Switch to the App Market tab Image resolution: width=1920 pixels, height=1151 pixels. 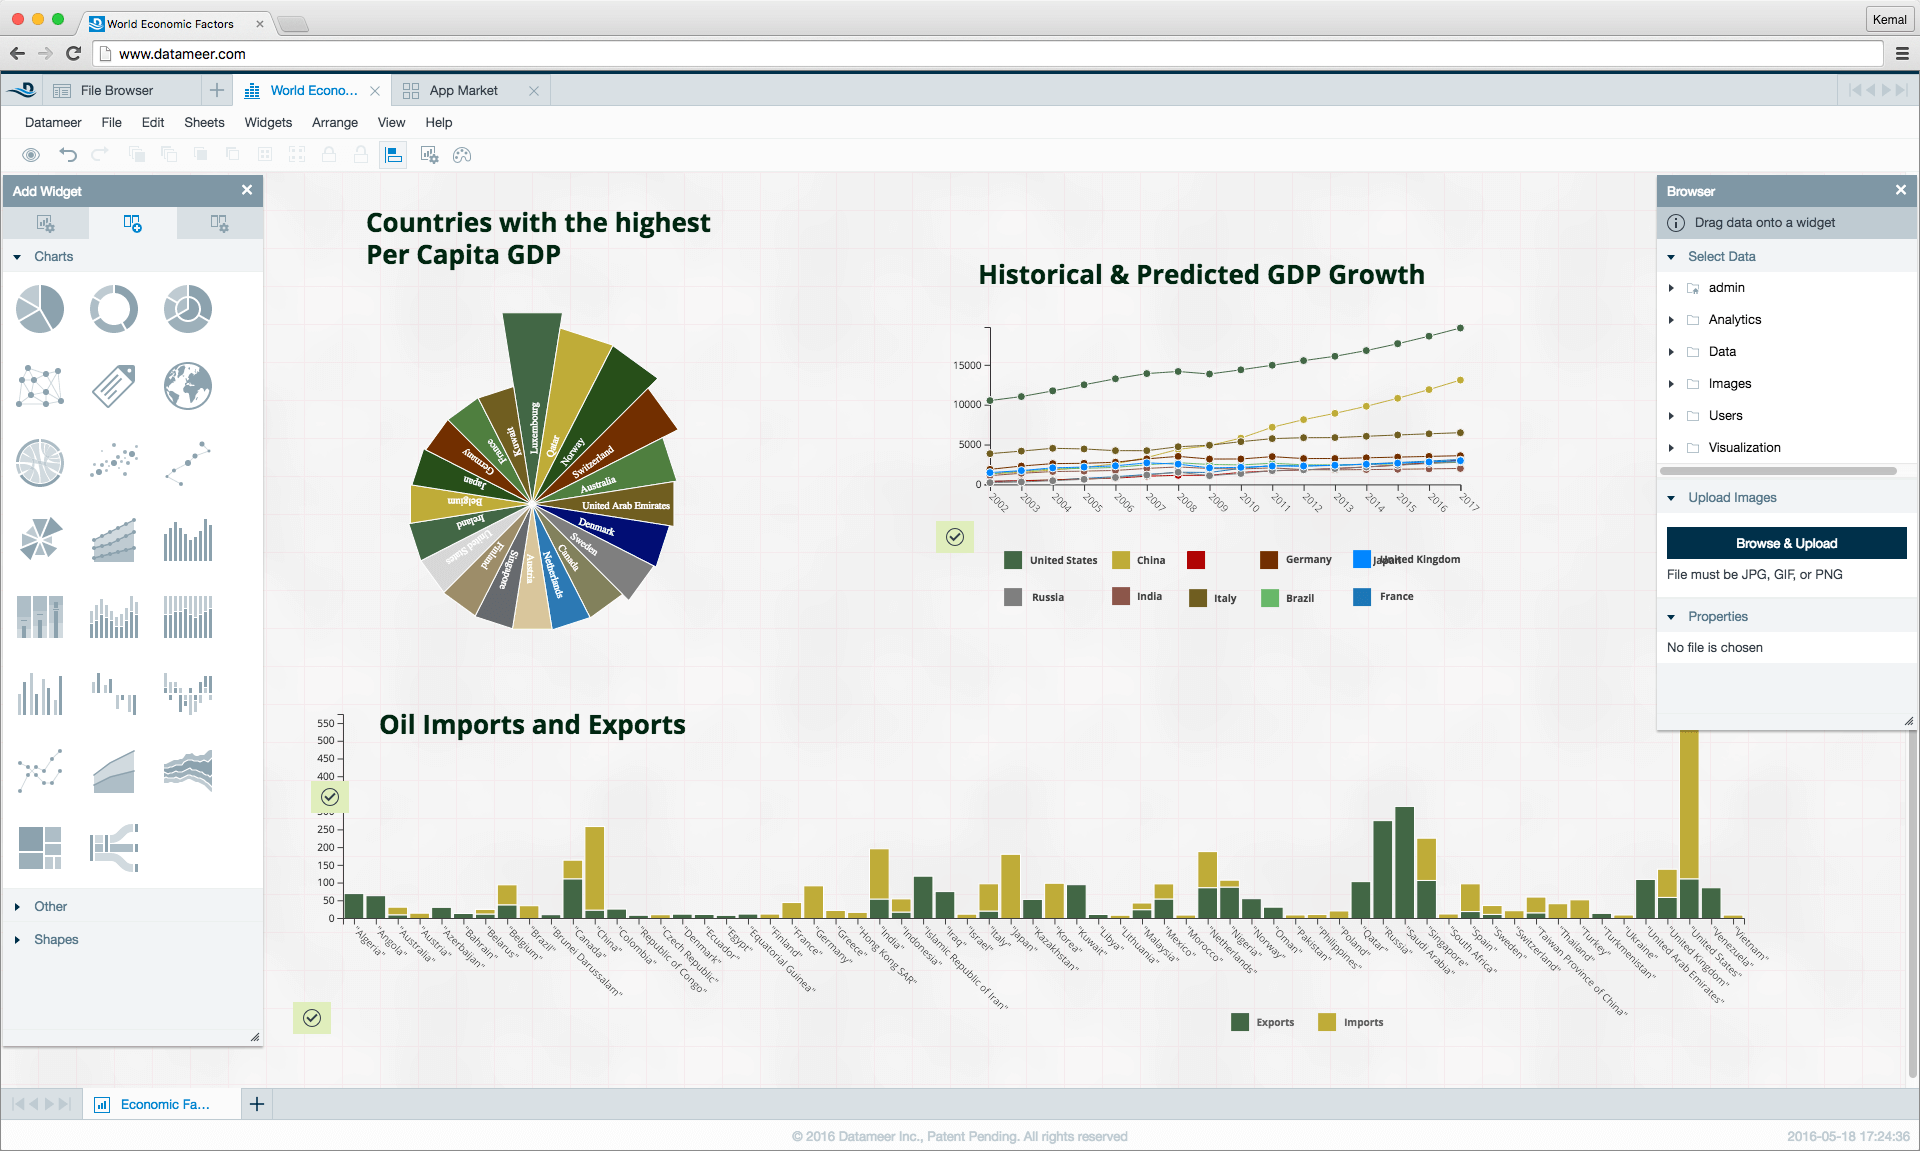coord(463,90)
